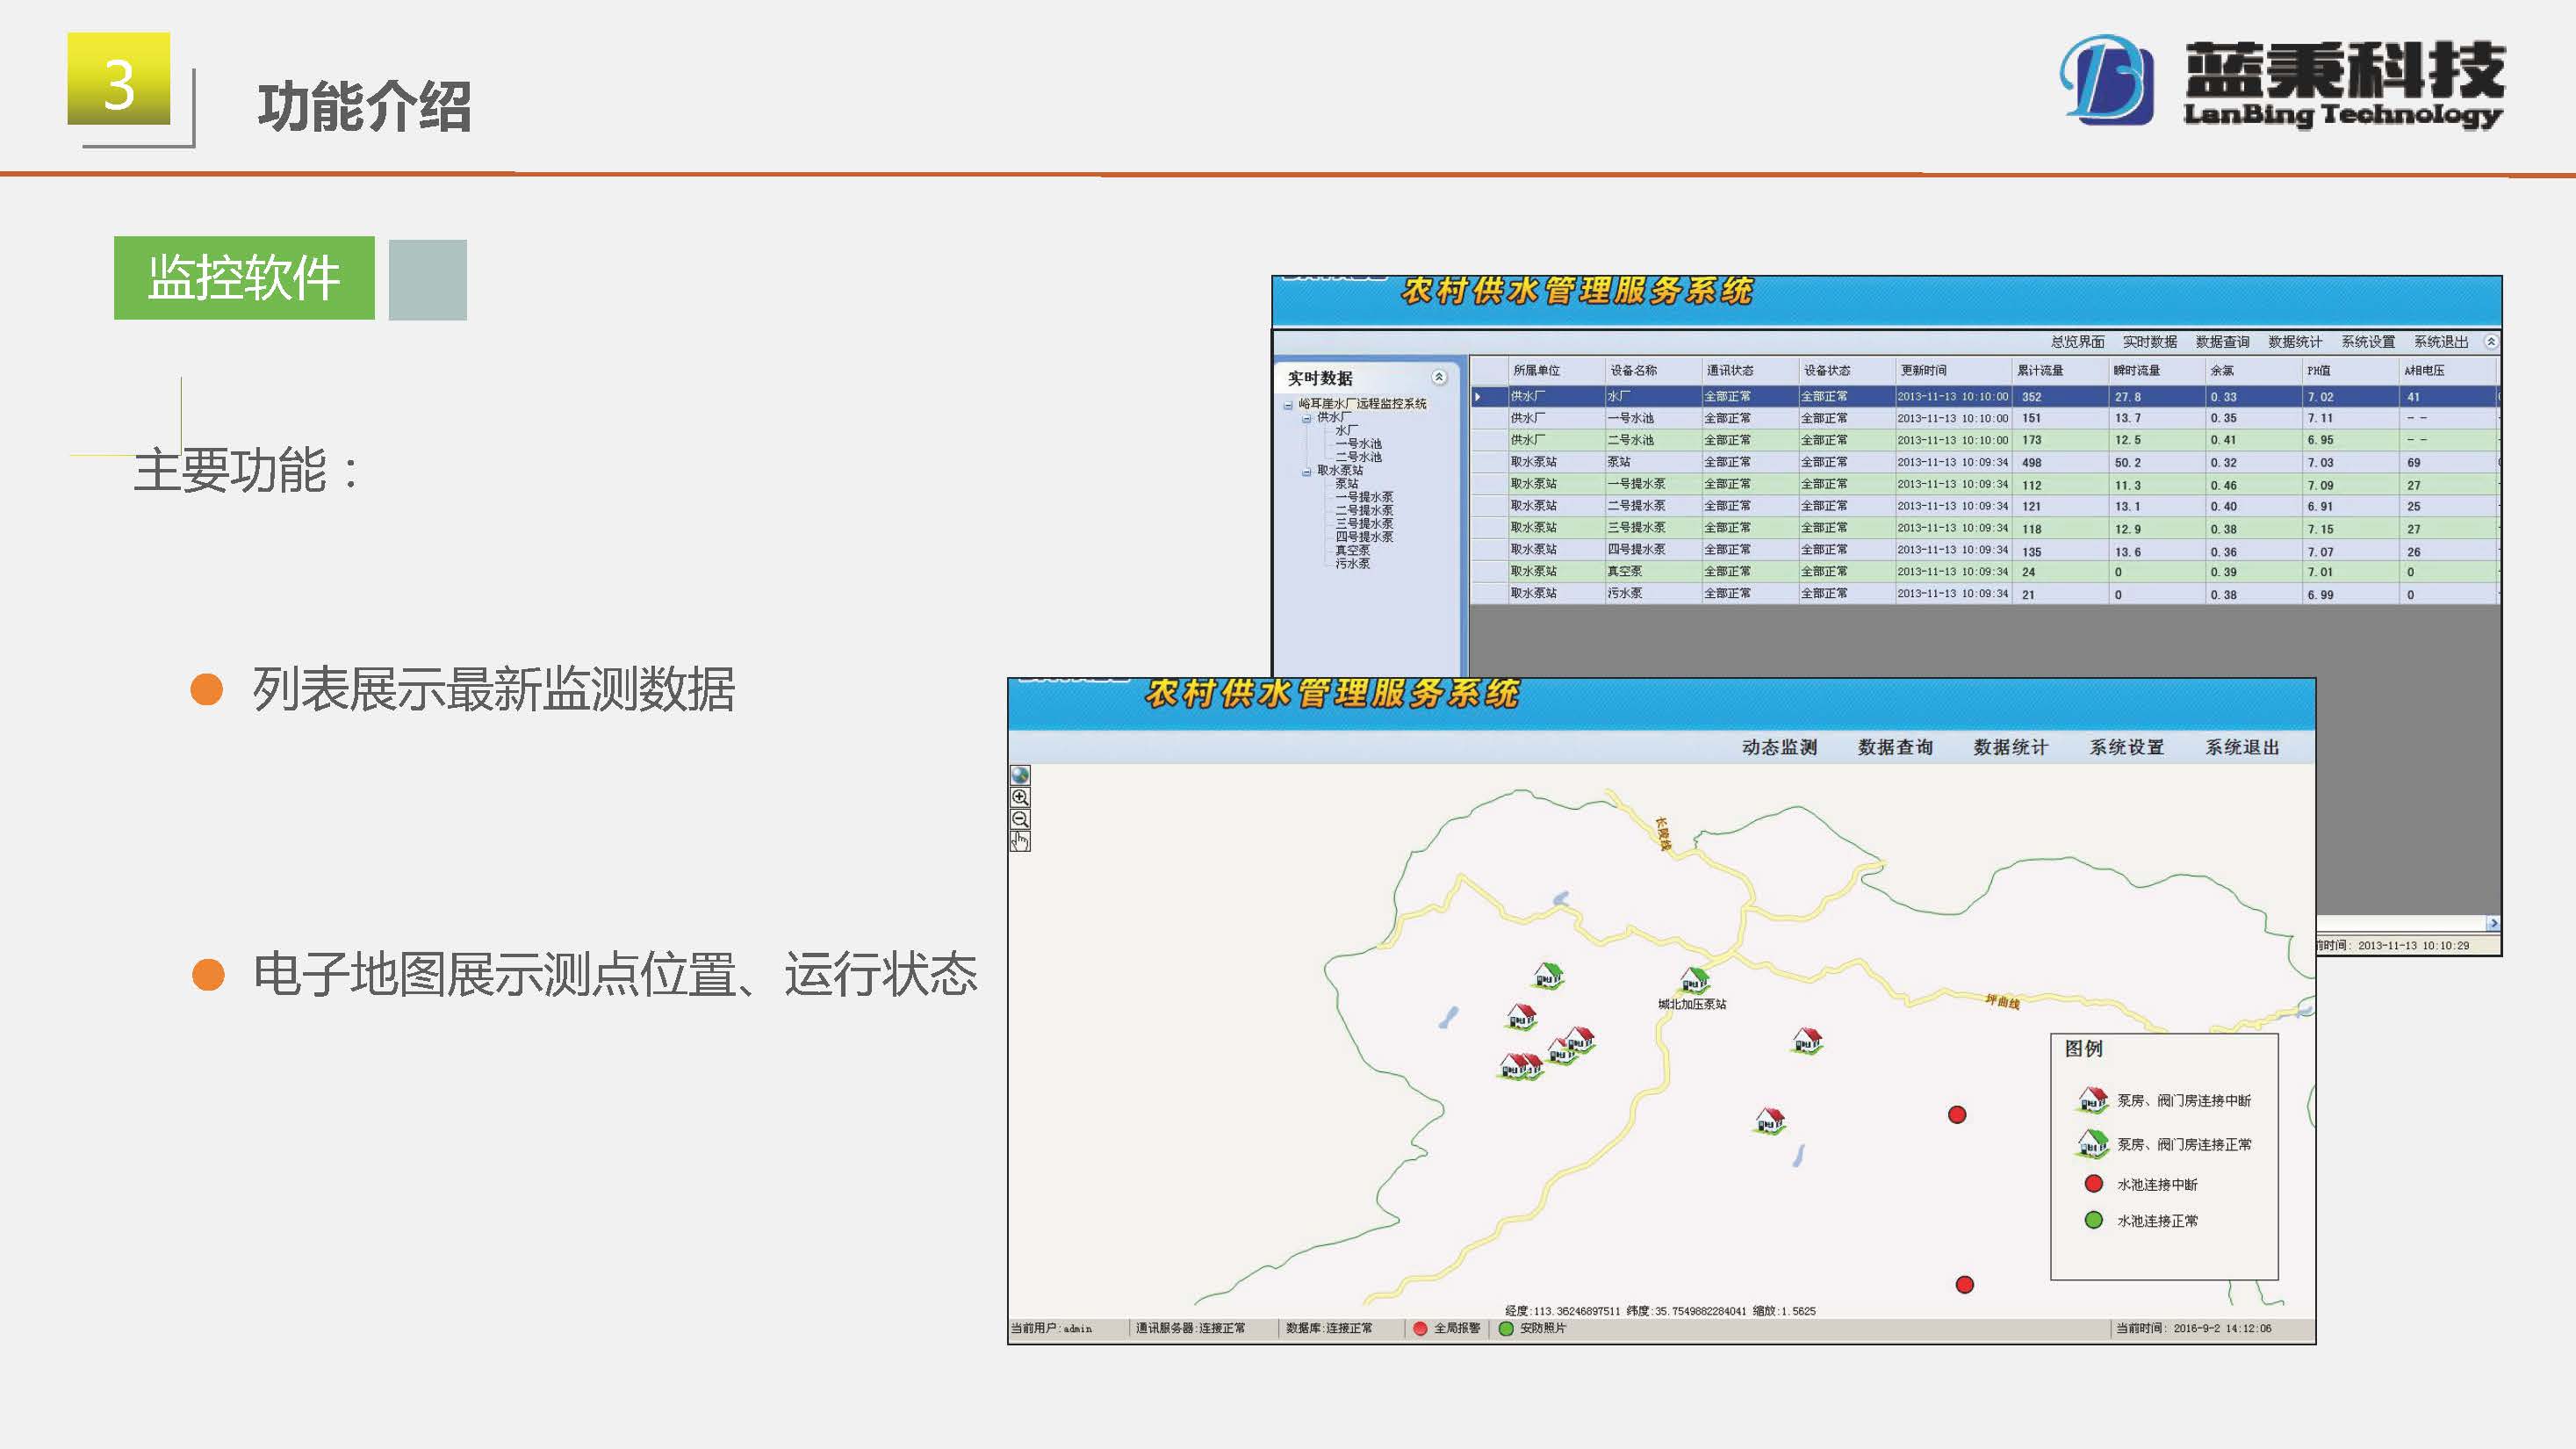Collapse the 峪耳崖水厂远程监控系统 root tree node
The image size is (2576, 1449).
point(1288,405)
